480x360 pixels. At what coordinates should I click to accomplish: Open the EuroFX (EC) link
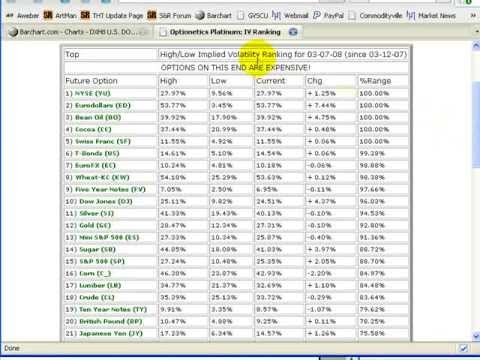[95, 166]
